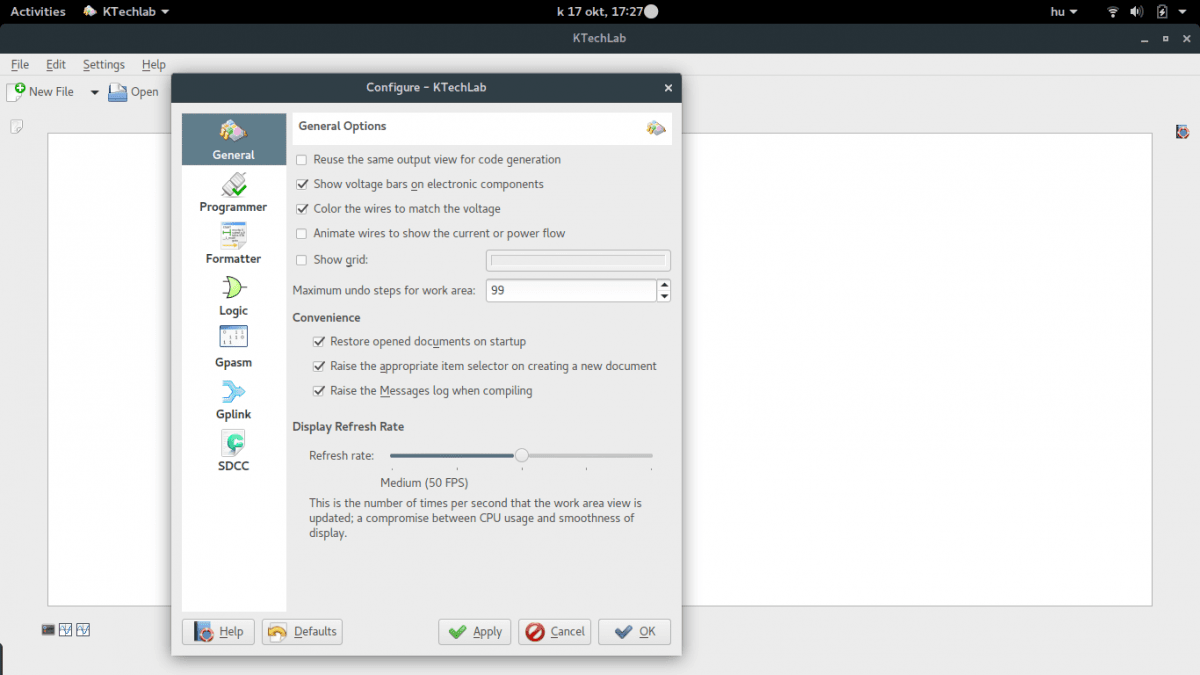Uncheck Restore opened documents on startup
The height and width of the screenshot is (675, 1200).
point(319,342)
